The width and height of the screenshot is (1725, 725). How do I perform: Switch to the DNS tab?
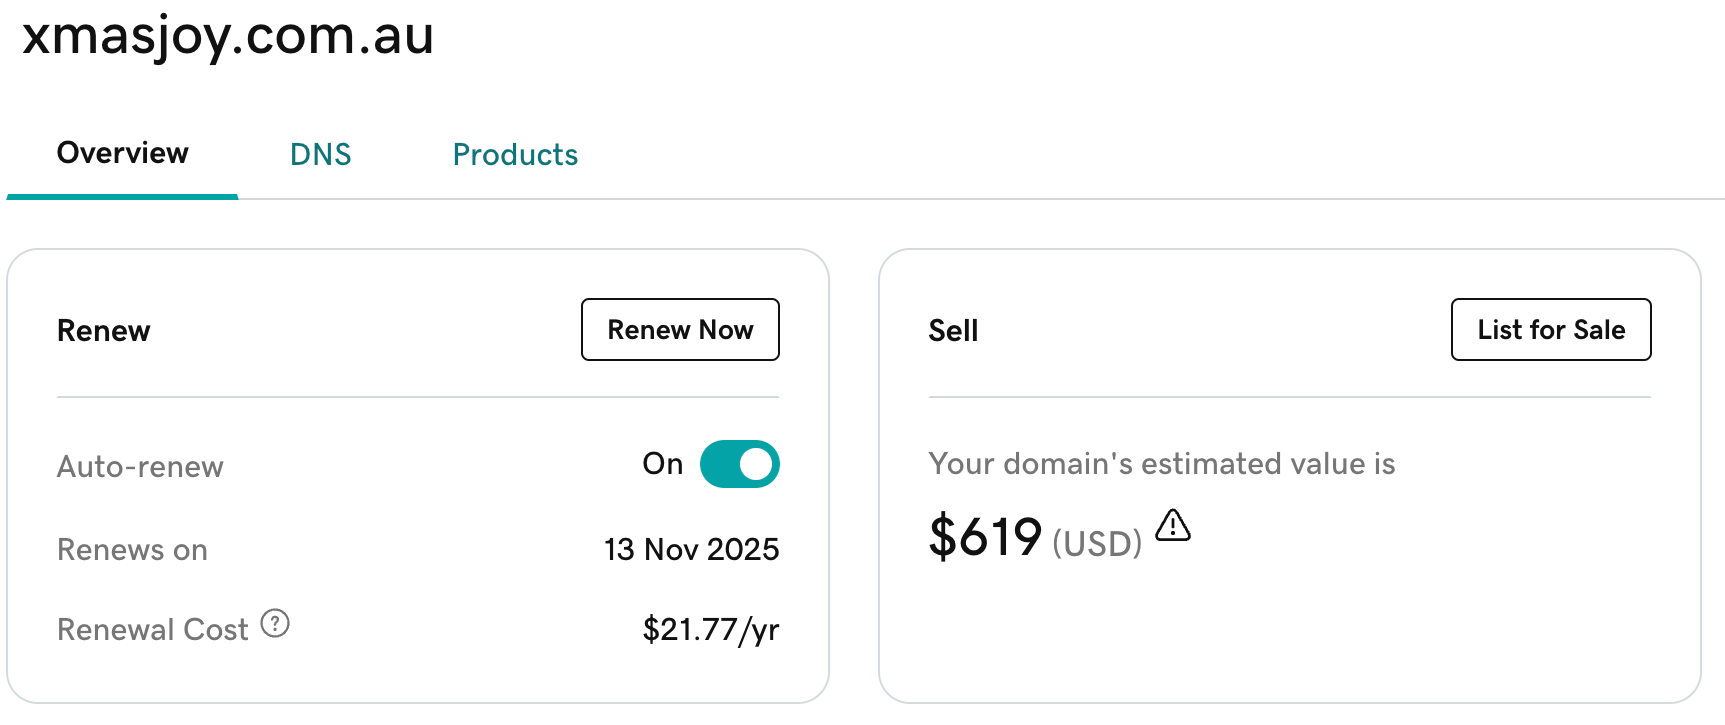(x=320, y=155)
